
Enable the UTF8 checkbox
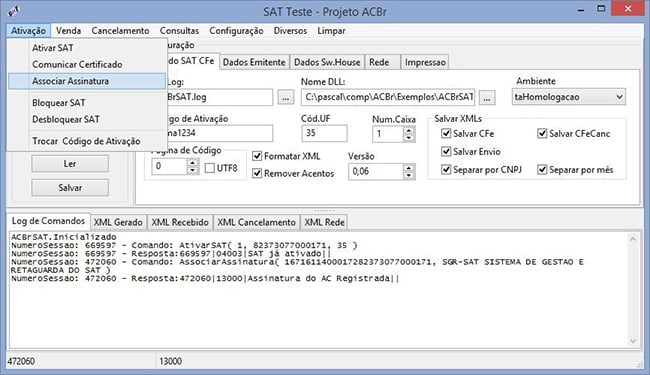210,168
